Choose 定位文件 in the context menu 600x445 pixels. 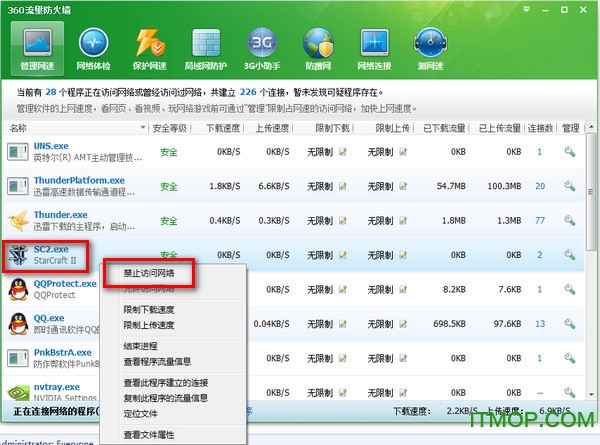(140, 414)
